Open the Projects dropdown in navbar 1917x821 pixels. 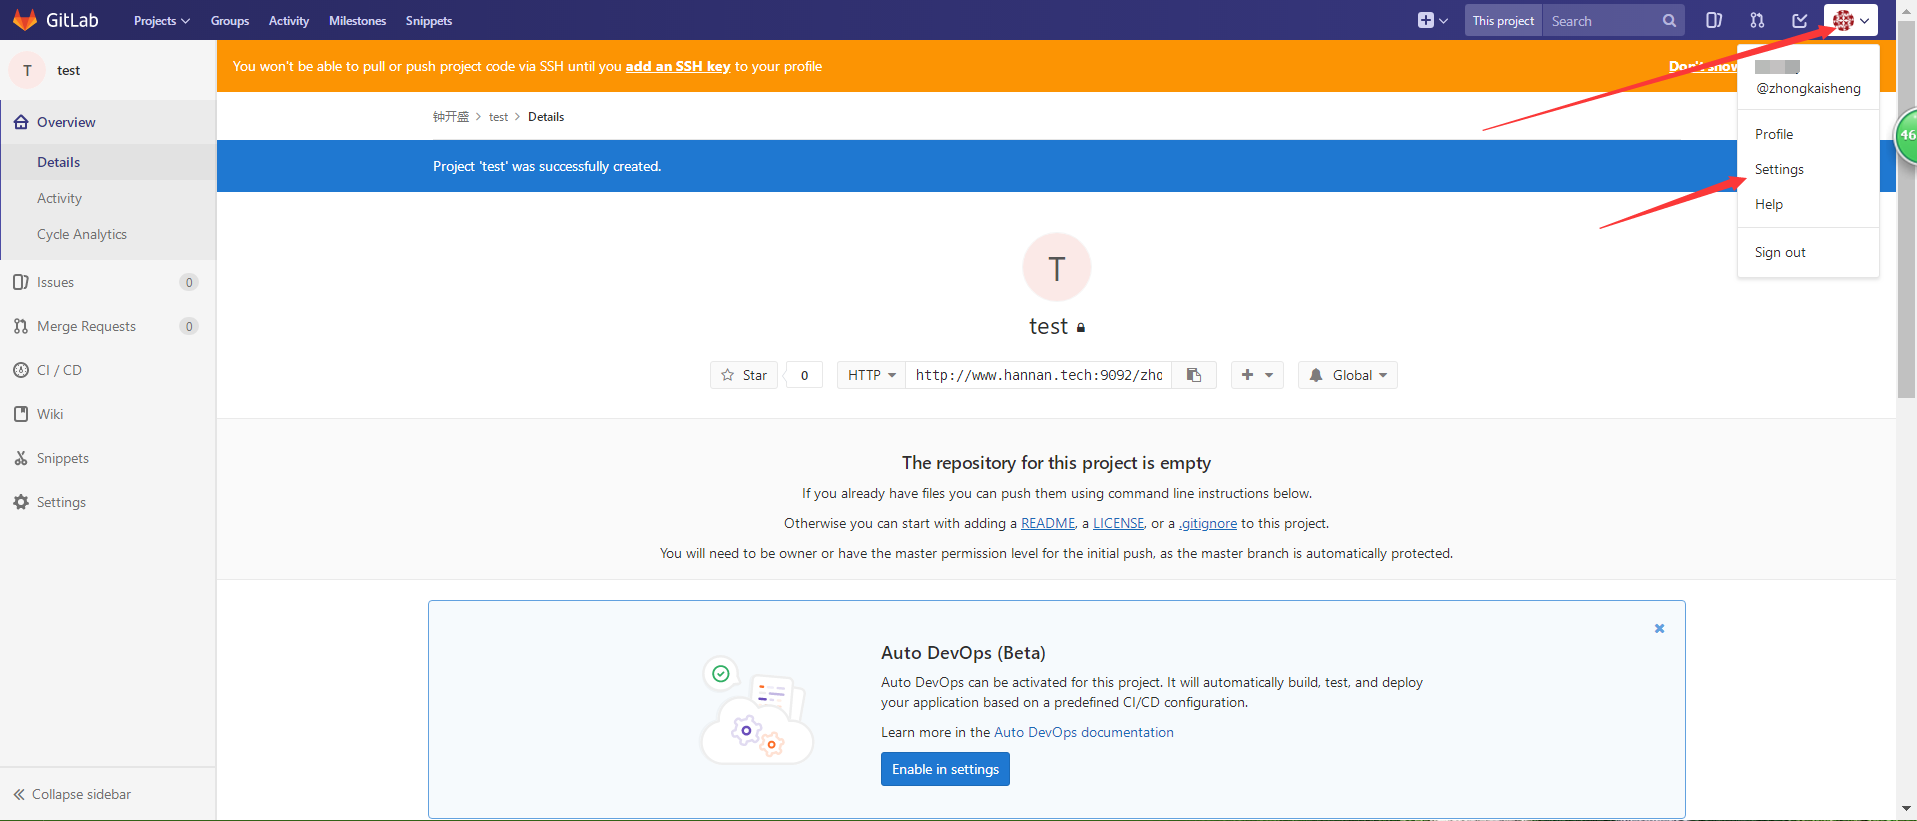[x=161, y=20]
